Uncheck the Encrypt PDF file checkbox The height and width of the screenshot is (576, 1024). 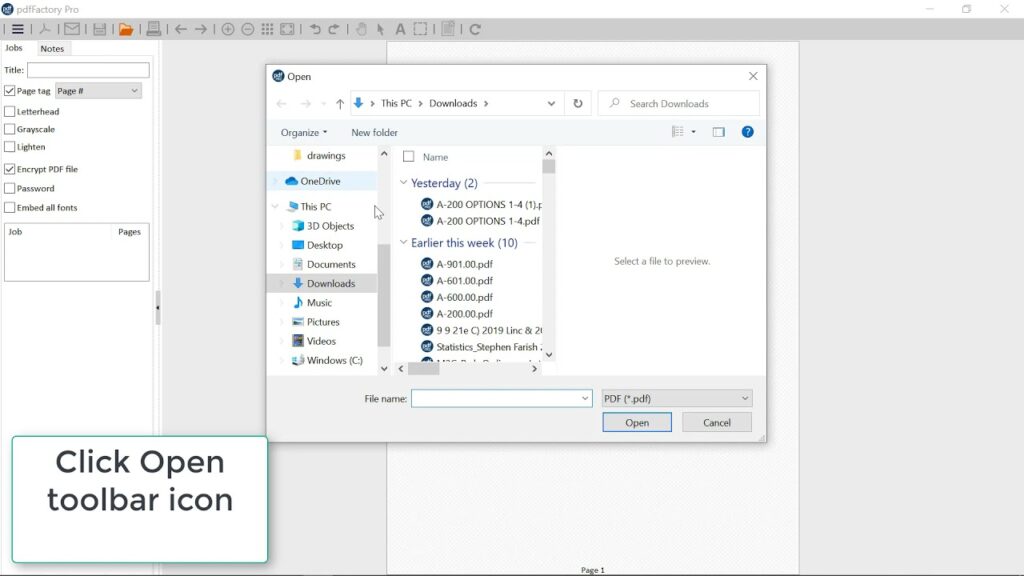pyautogui.click(x=8, y=169)
